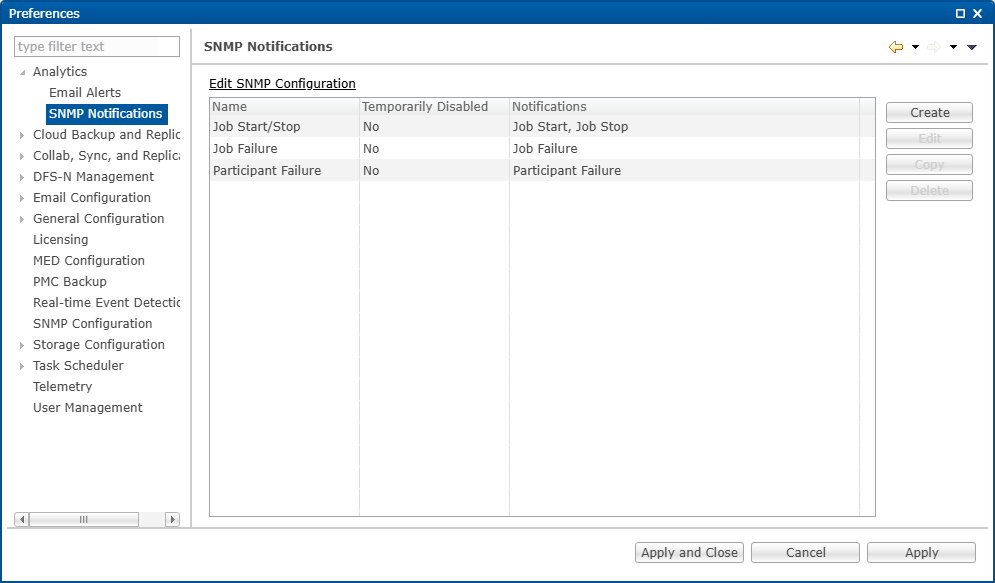The height and width of the screenshot is (583, 995).
Task: Click the tree horizontal scrollbar thumb
Action: coord(84,520)
